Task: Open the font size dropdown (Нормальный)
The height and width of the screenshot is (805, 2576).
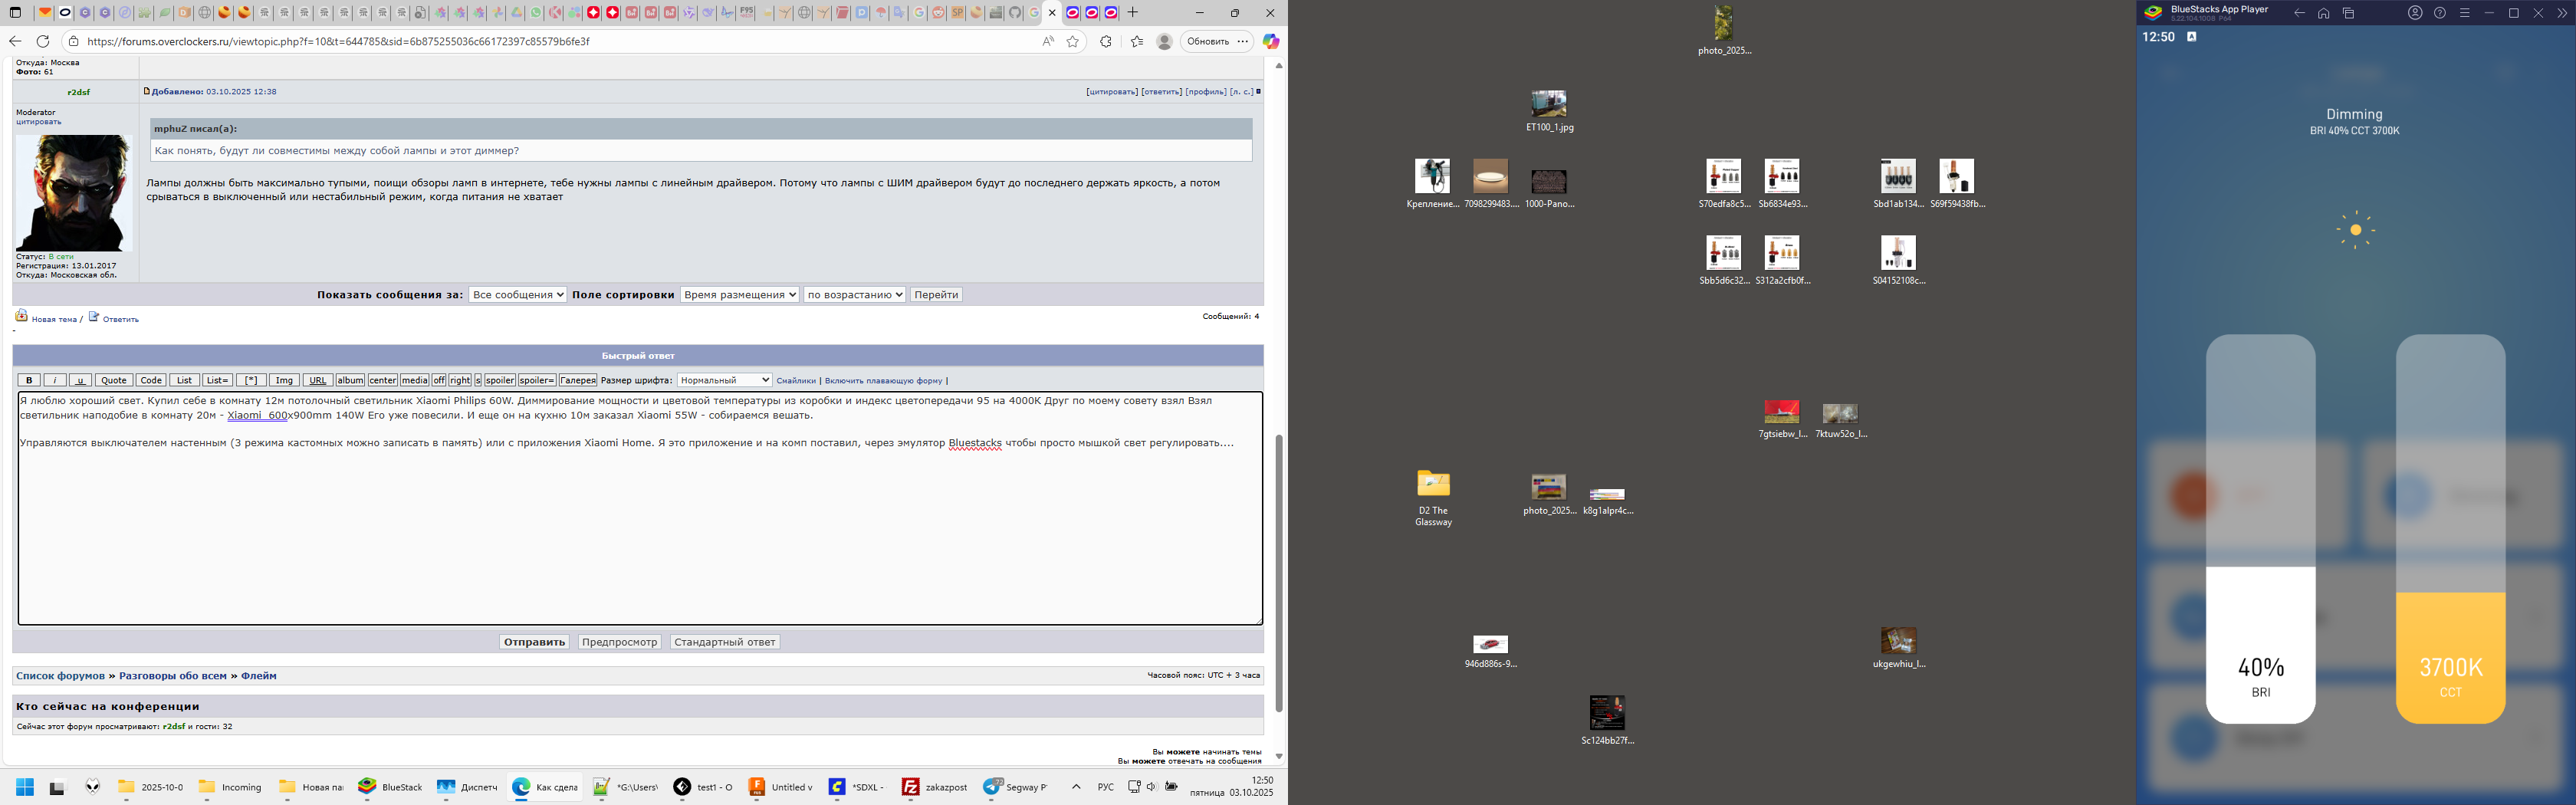Action: pos(724,380)
